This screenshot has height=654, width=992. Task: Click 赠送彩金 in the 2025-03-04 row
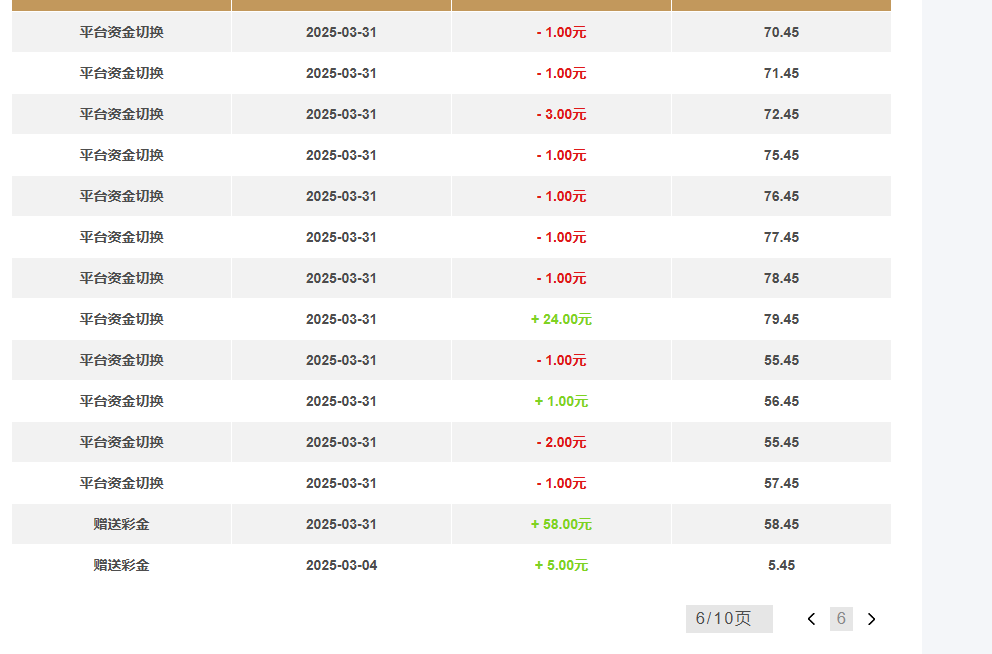[x=121, y=565]
